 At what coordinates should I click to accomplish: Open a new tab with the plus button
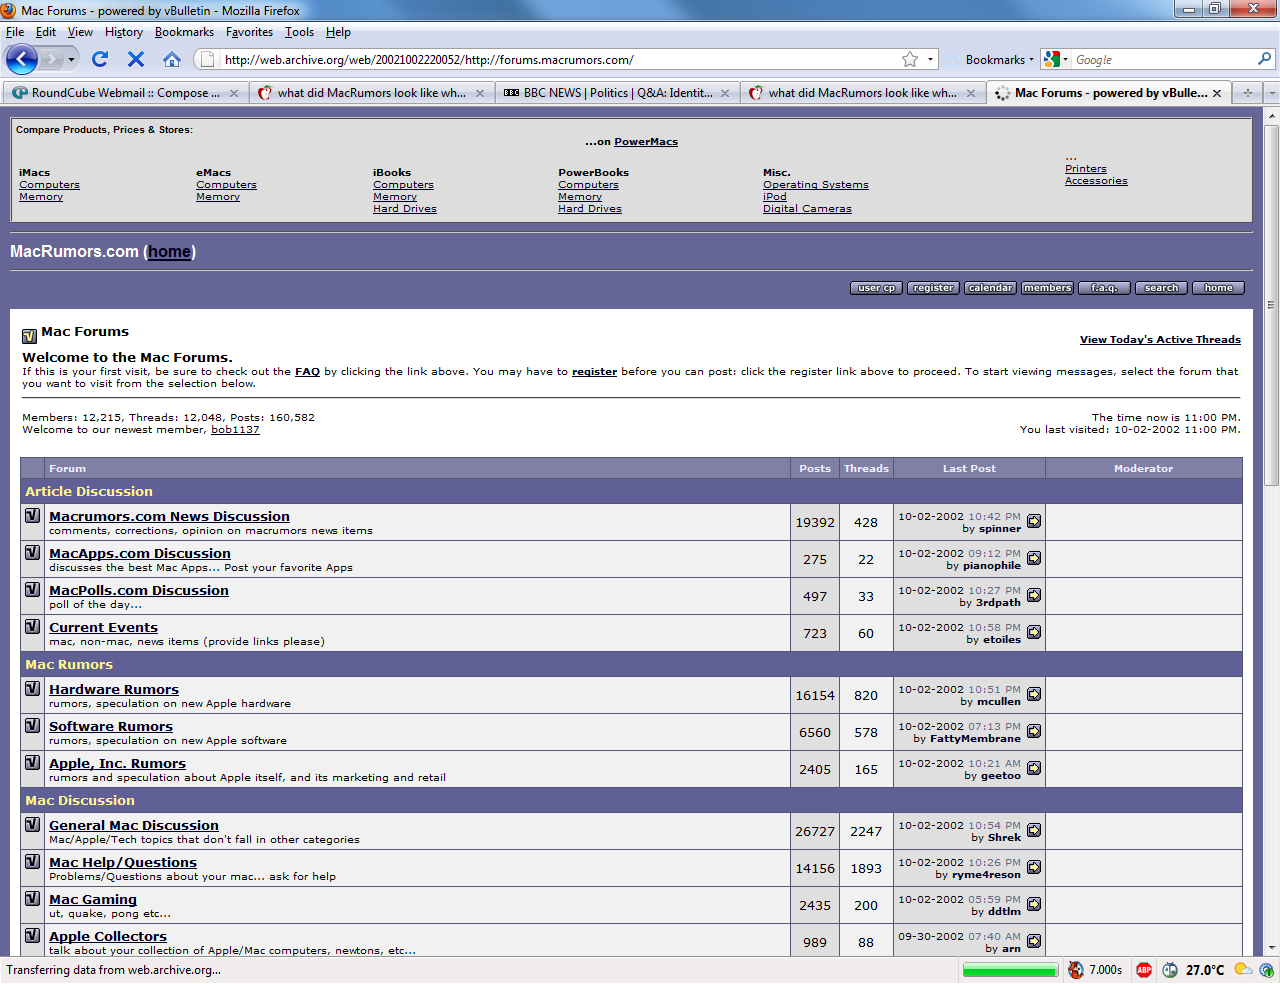1248,93
